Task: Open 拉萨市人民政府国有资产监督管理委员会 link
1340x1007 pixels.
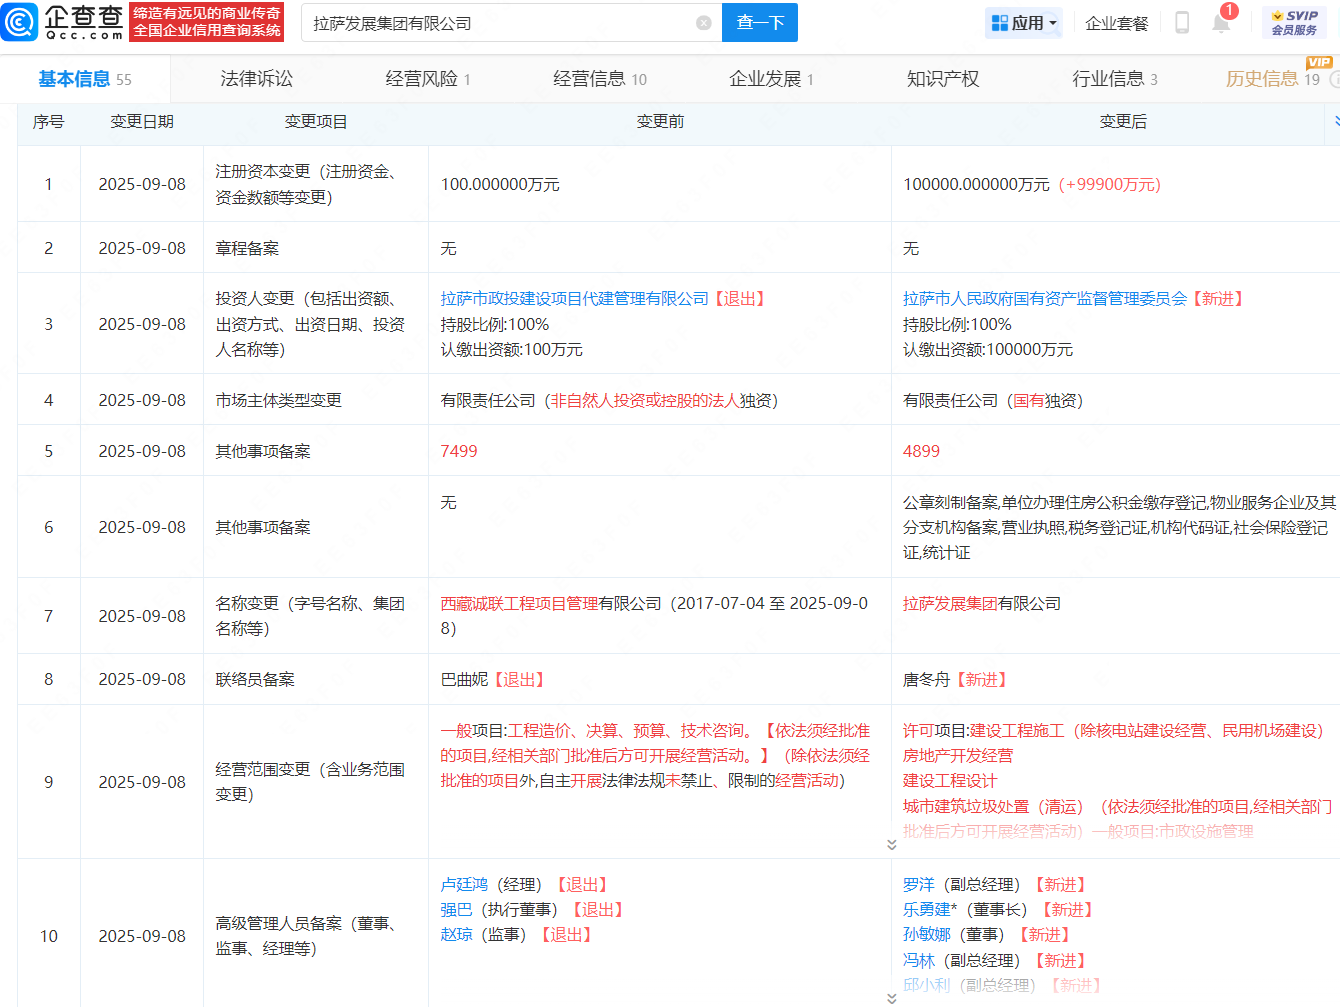Action: click(x=1044, y=299)
